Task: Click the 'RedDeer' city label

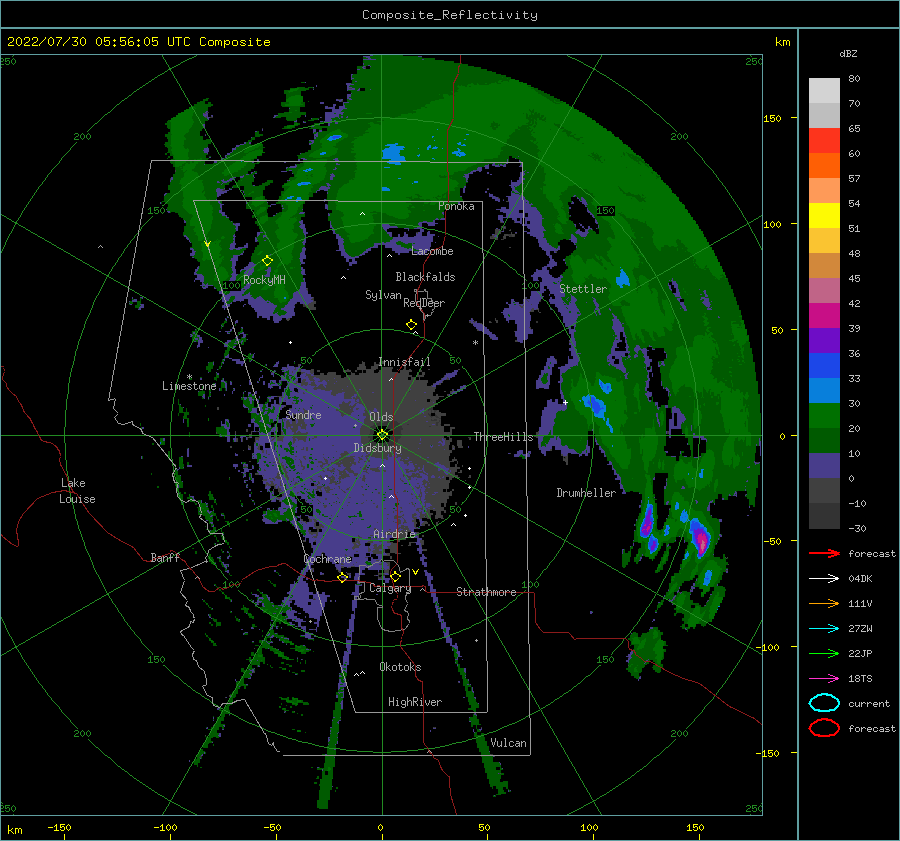Action: (424, 303)
